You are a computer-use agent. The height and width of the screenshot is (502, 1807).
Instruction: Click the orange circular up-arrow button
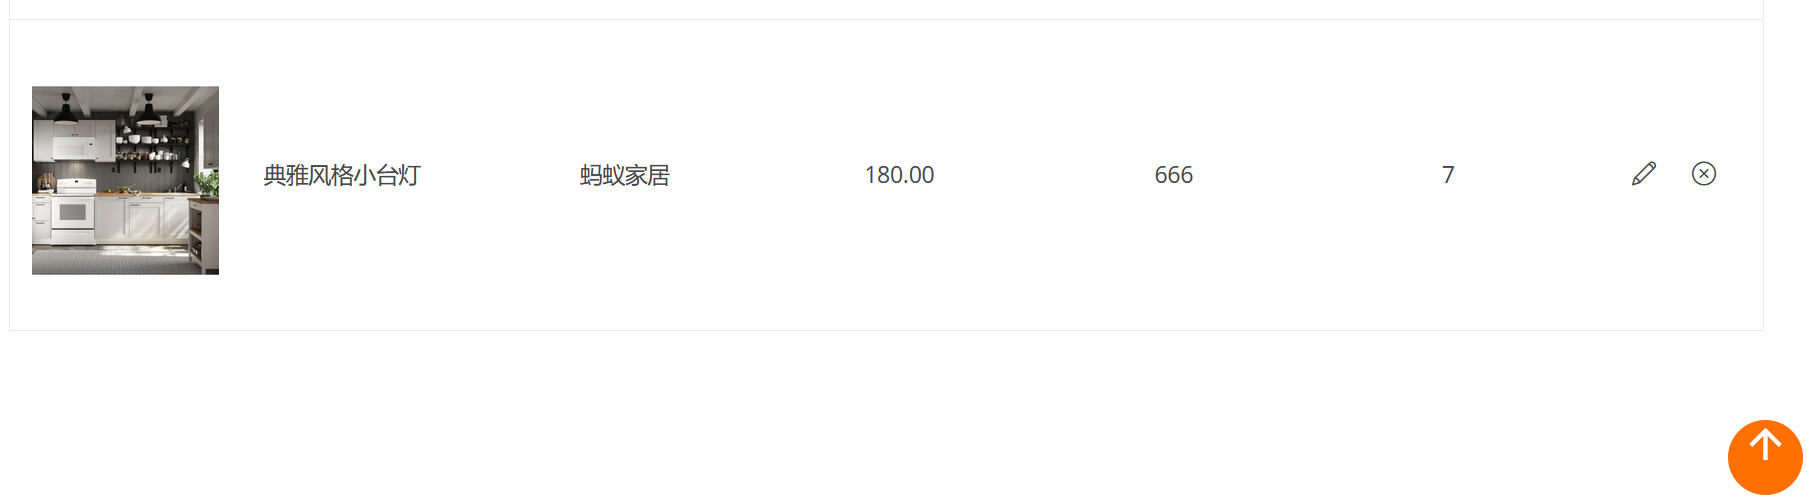pos(1765,457)
